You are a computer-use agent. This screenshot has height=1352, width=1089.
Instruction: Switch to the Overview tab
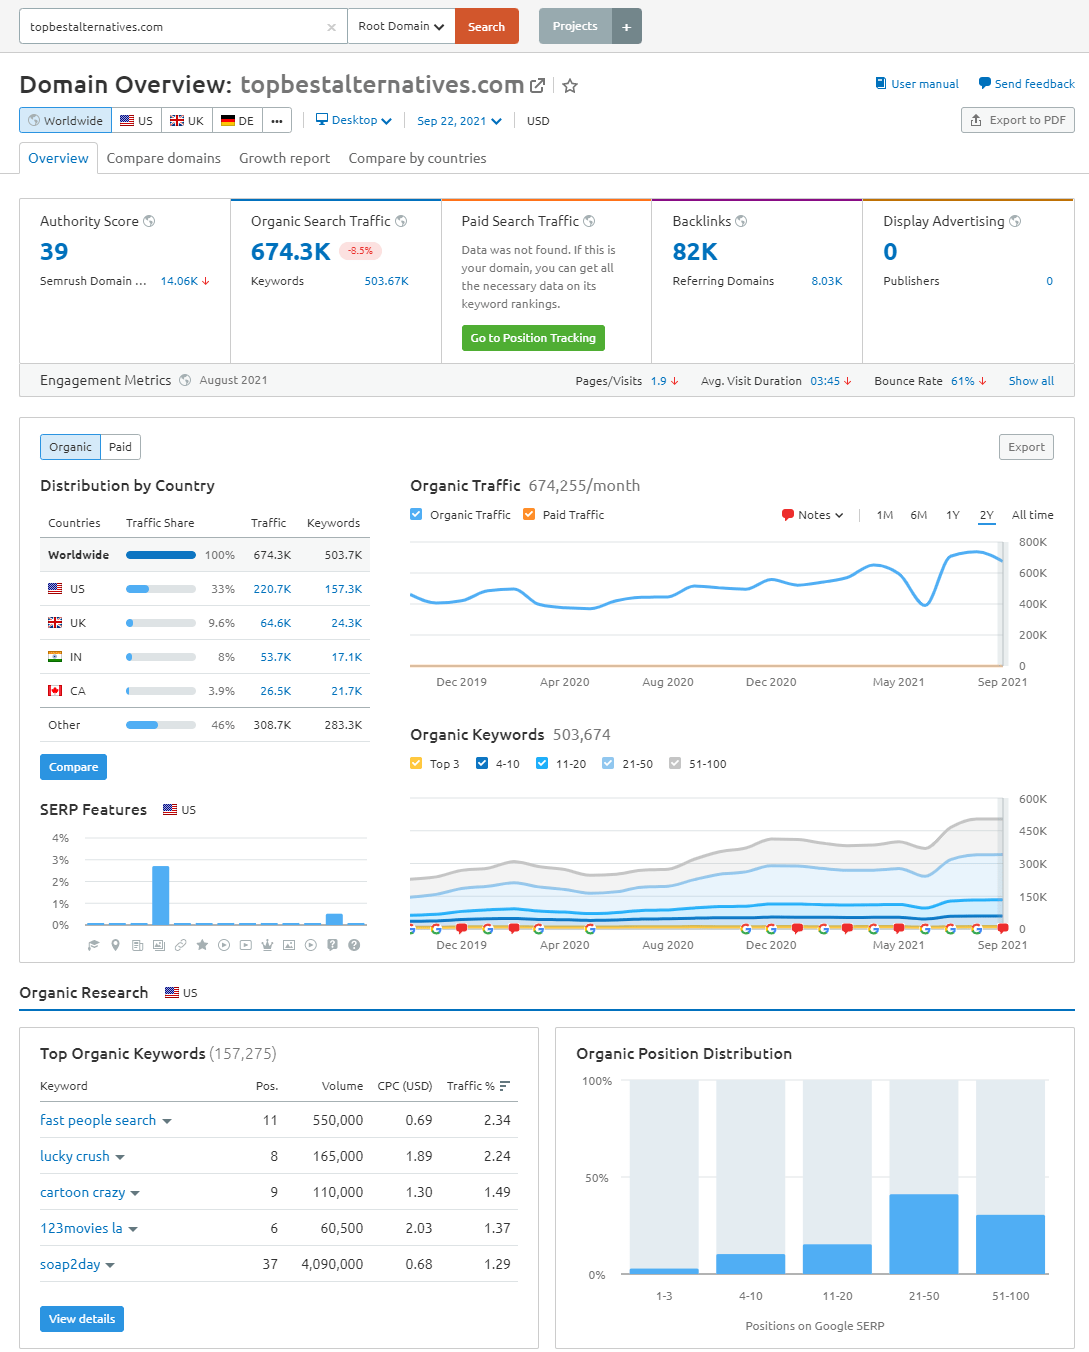(58, 158)
